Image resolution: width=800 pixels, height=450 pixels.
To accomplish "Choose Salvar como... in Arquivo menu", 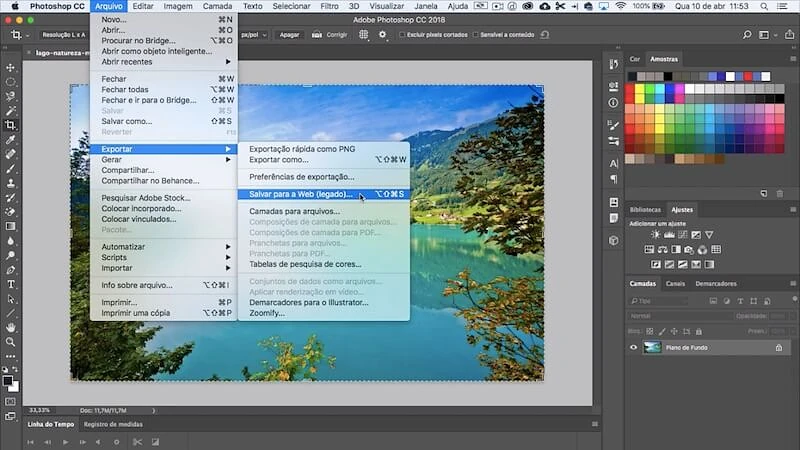I will pos(164,121).
